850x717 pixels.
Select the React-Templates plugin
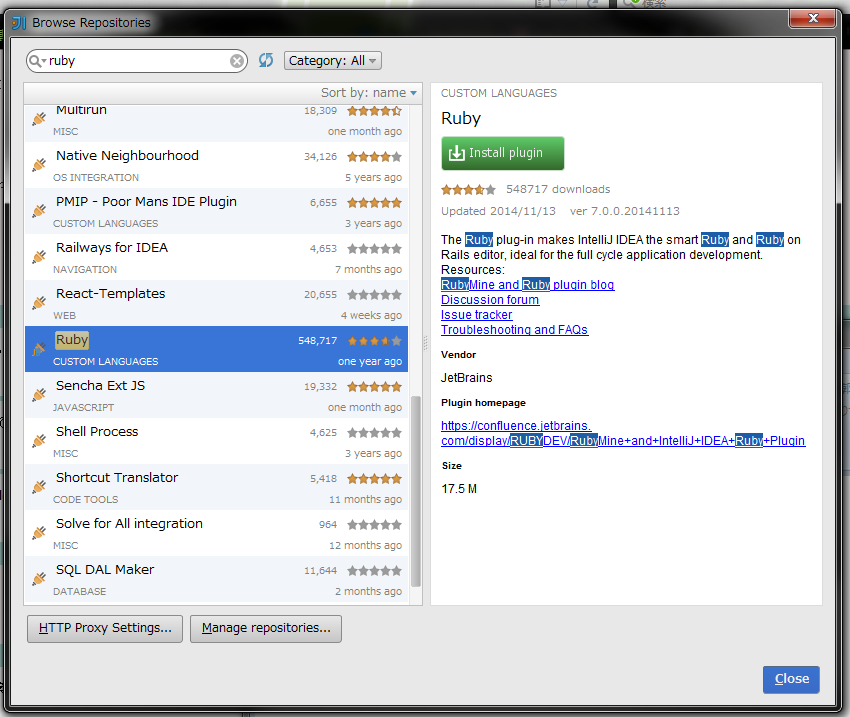pos(216,303)
